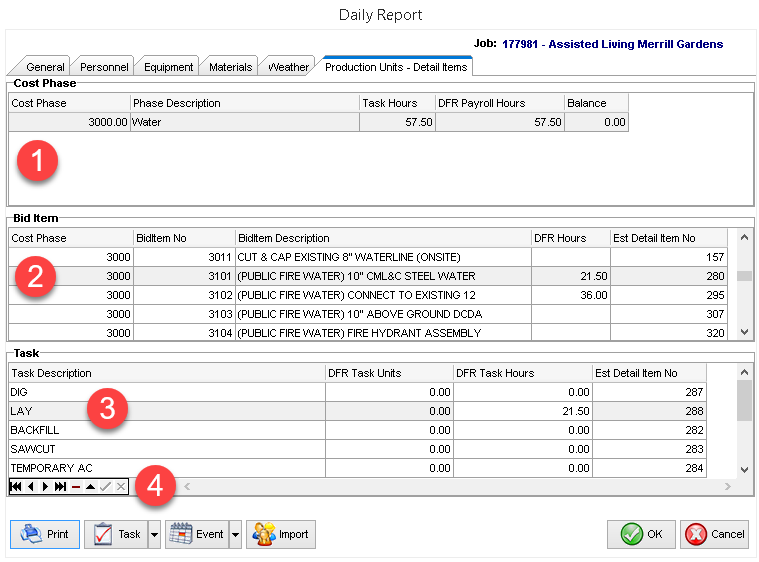759x562 pixels.
Task: Open the Event button dropdown arrow
Action: 235,534
